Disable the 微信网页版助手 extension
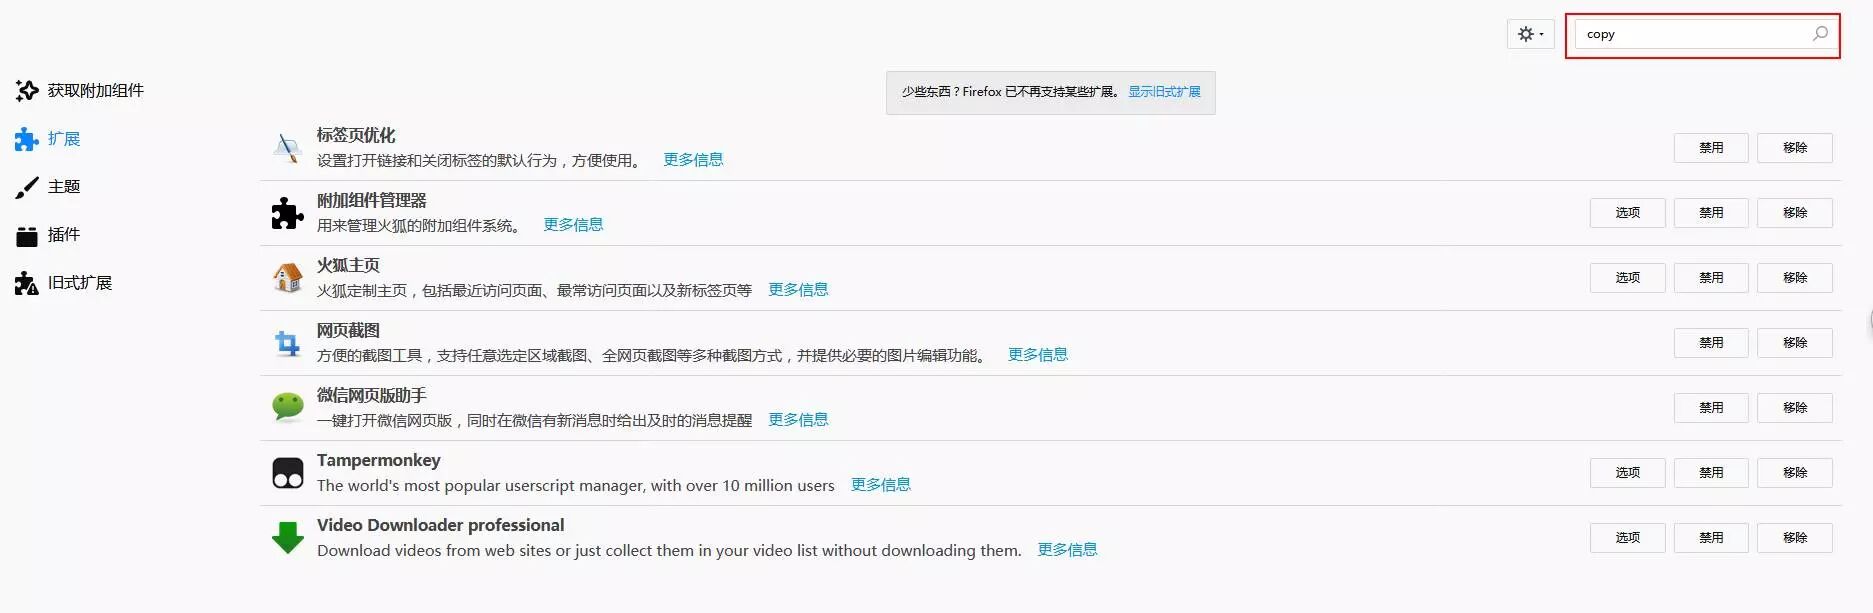This screenshot has width=1873, height=613. click(x=1711, y=408)
